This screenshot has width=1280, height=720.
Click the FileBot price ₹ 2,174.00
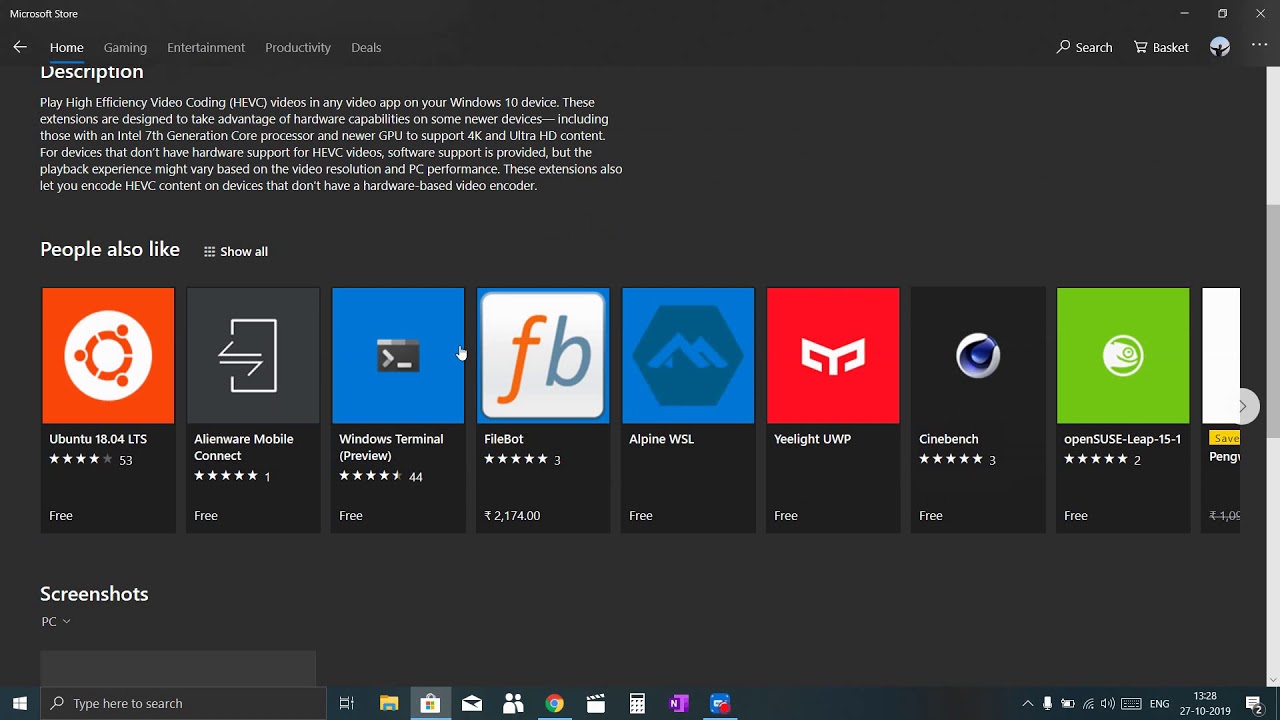(x=512, y=516)
